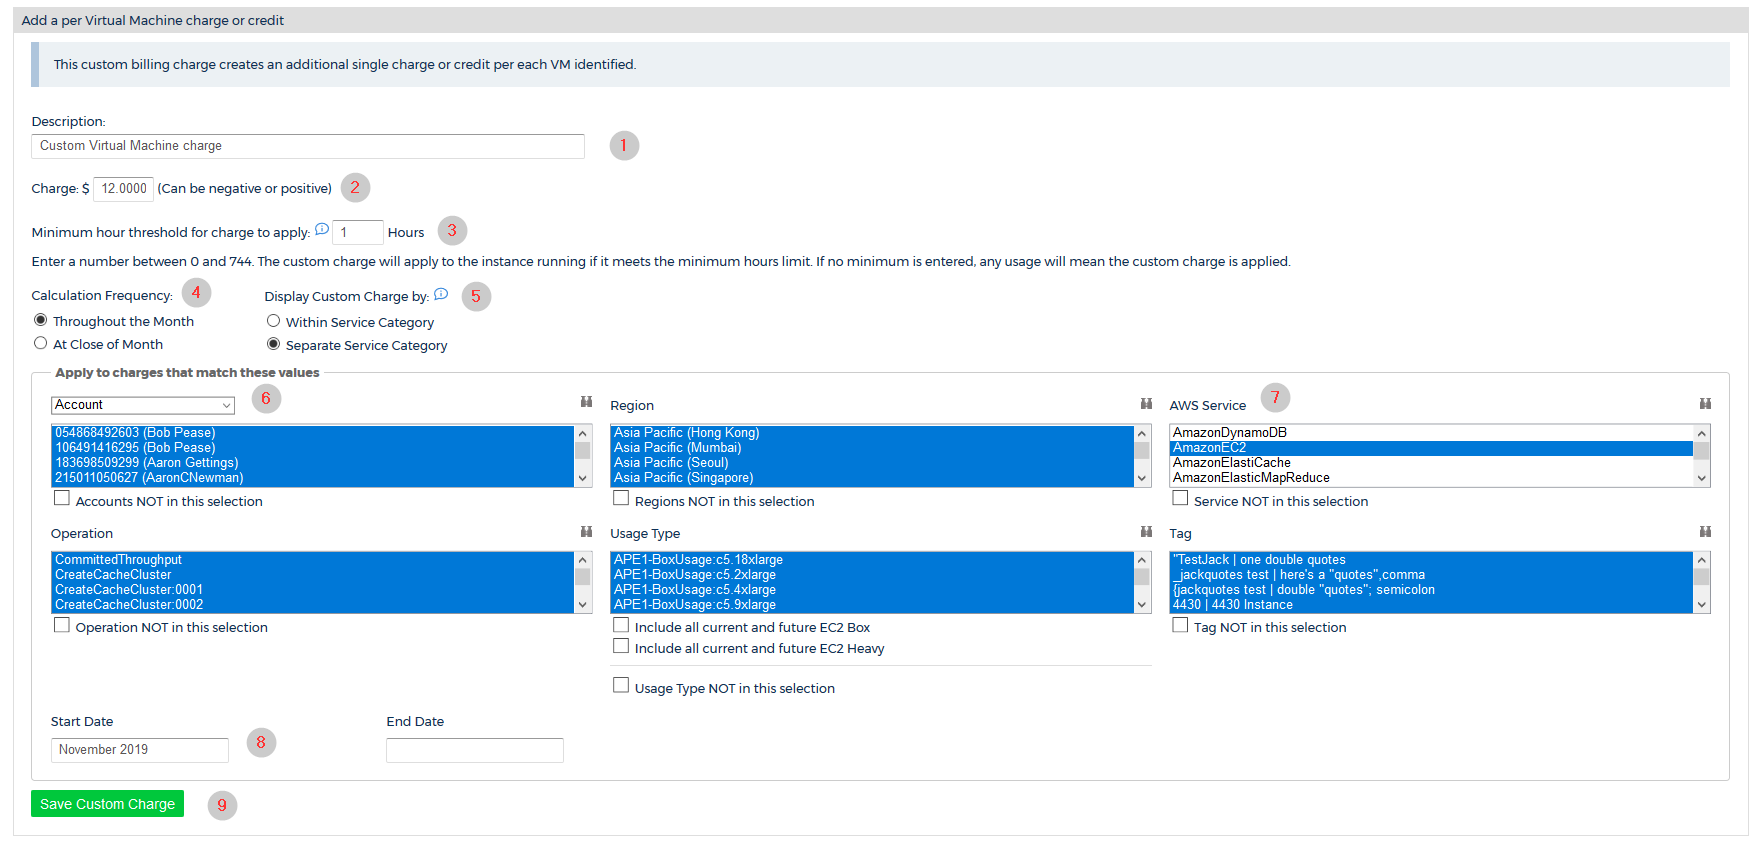
Task: Check Regions NOT in this selection
Action: point(621,498)
